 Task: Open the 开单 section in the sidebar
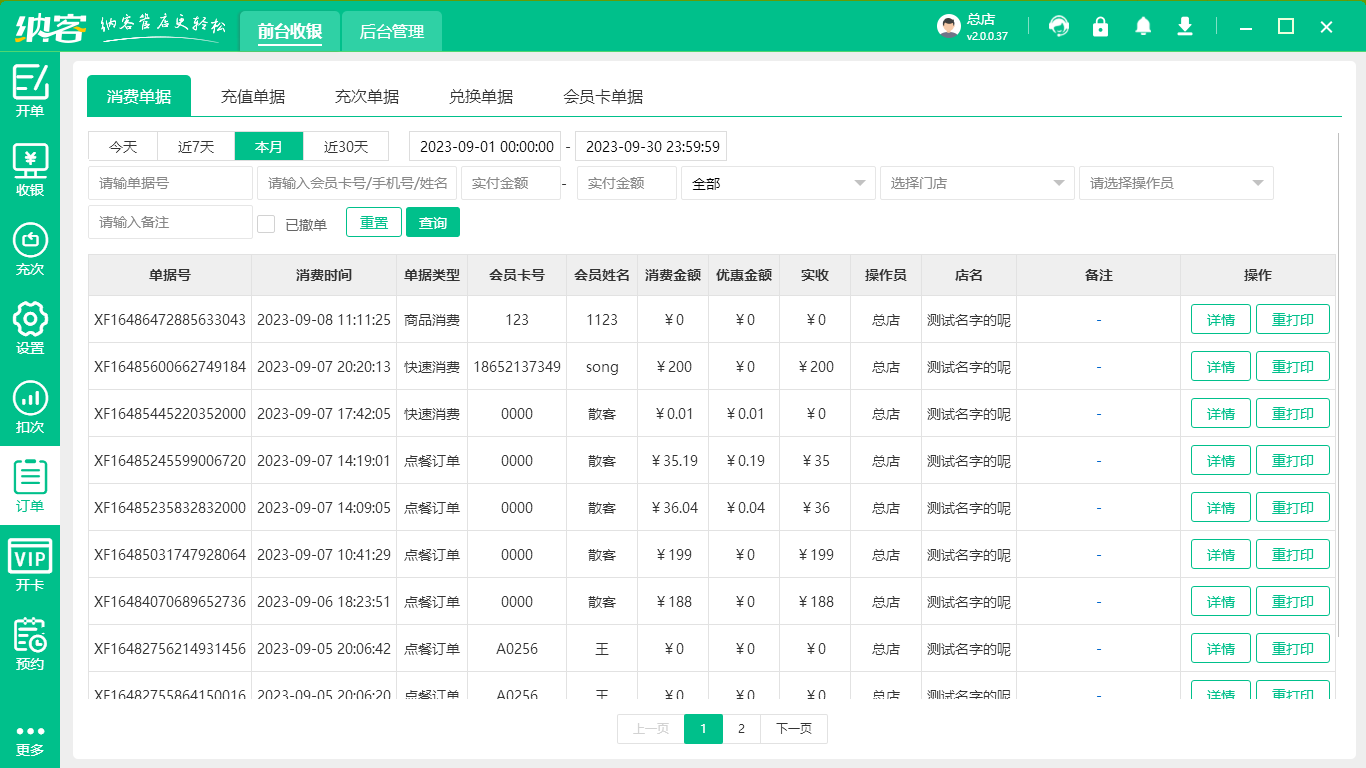tap(30, 90)
